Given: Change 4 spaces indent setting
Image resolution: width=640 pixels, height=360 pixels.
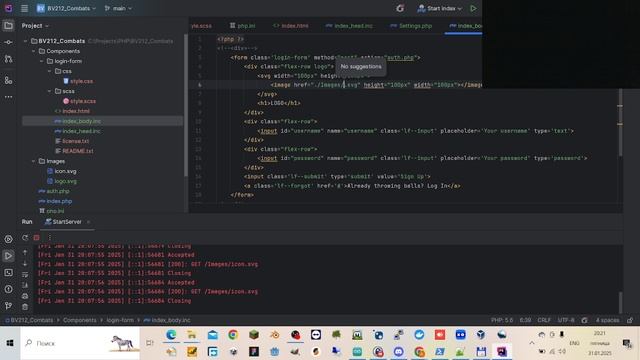Looking at the screenshot, I should point(607,320).
